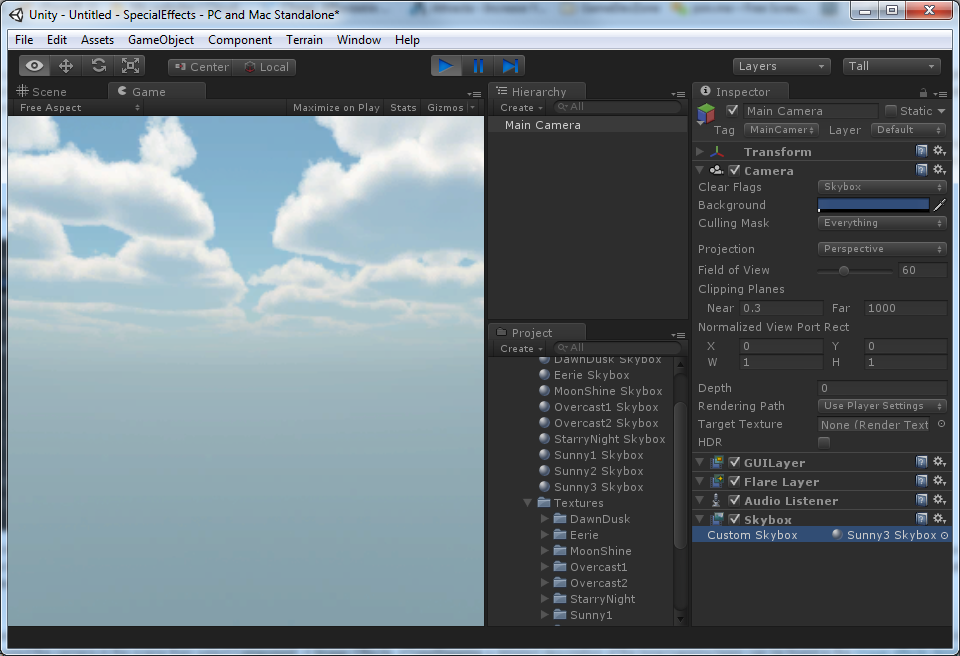960x656 pixels.
Task: Select the Hand (view) tool
Action: pos(34,66)
